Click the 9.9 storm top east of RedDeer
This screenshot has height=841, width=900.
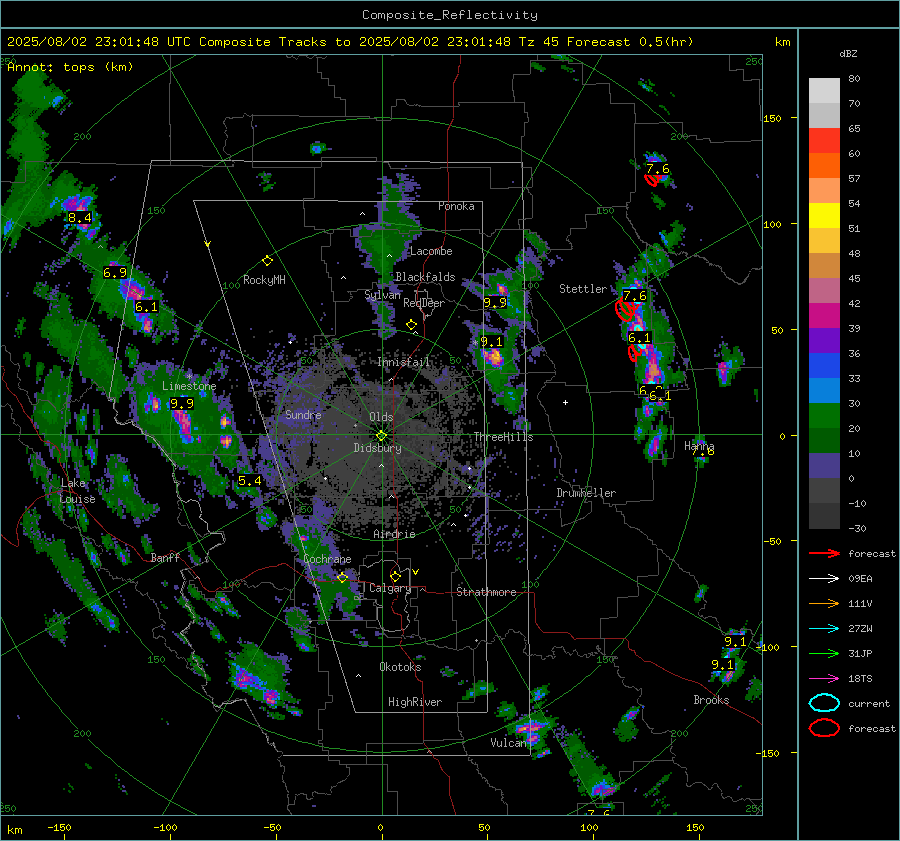point(495,303)
